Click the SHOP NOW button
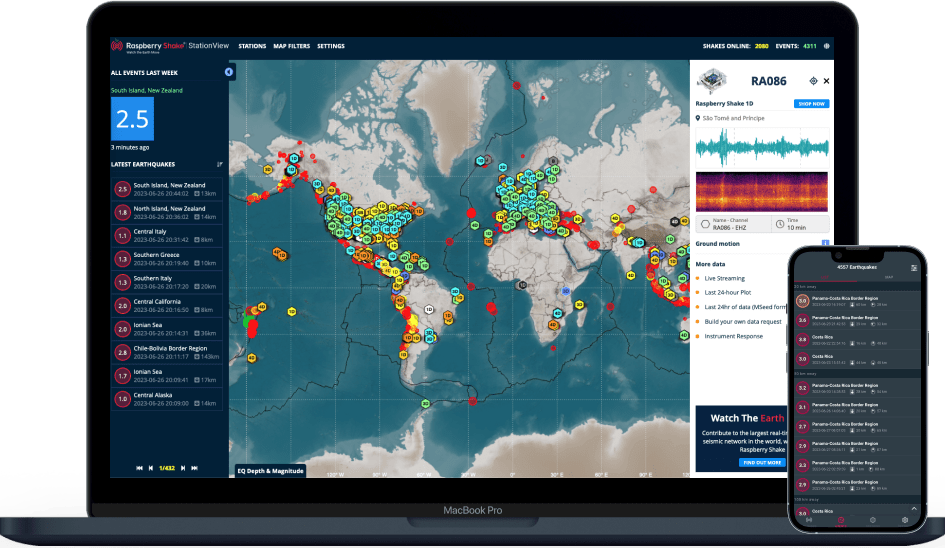Screen dimensions: 945x548 tap(811, 104)
